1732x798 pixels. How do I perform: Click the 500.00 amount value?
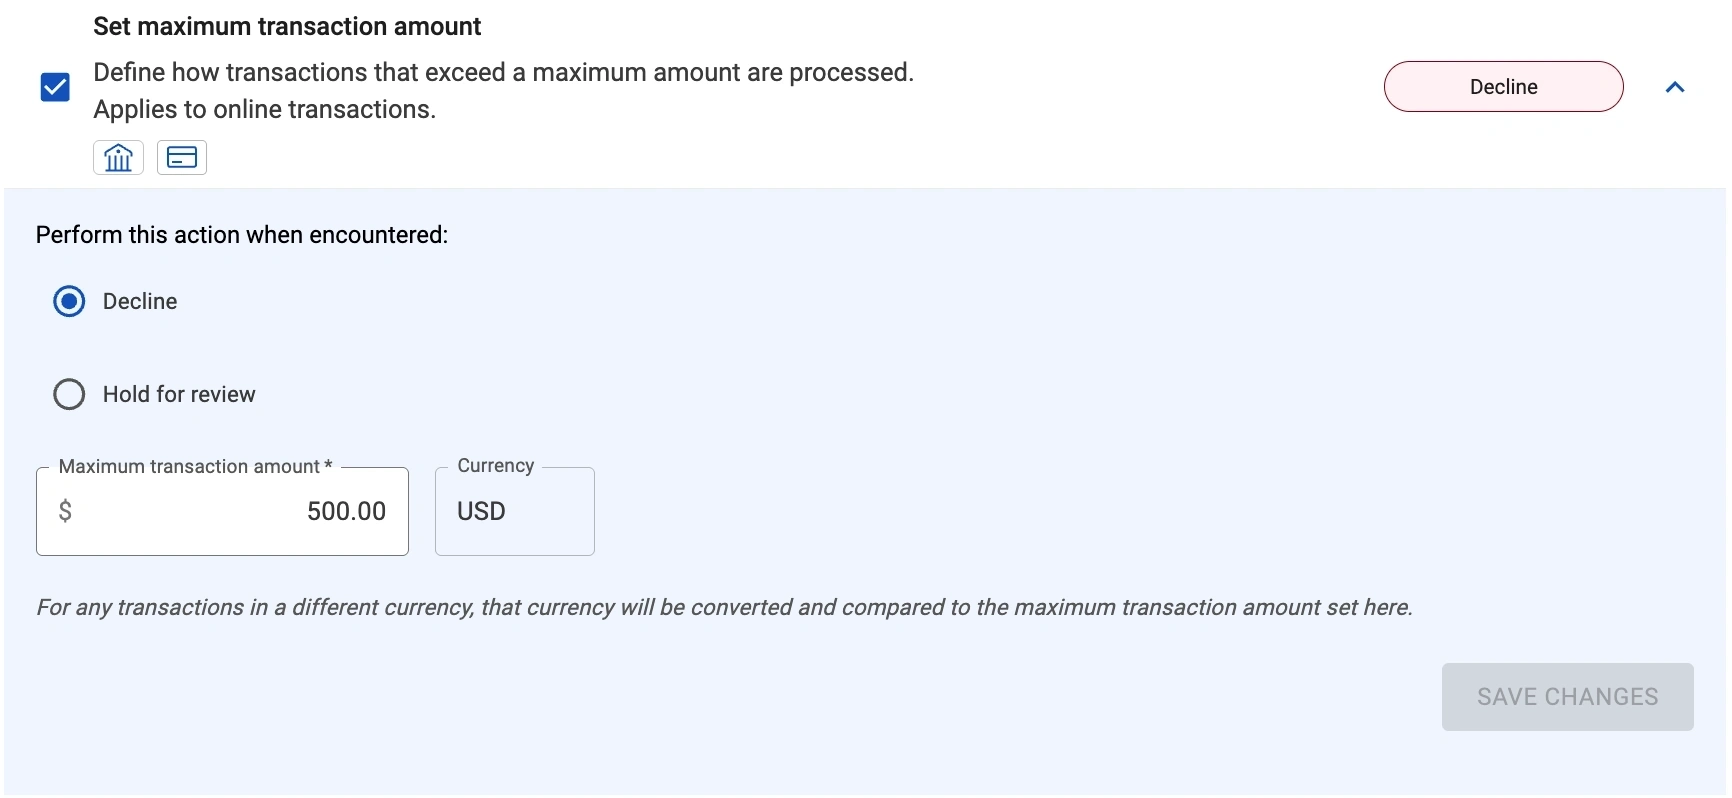pyautogui.click(x=346, y=512)
